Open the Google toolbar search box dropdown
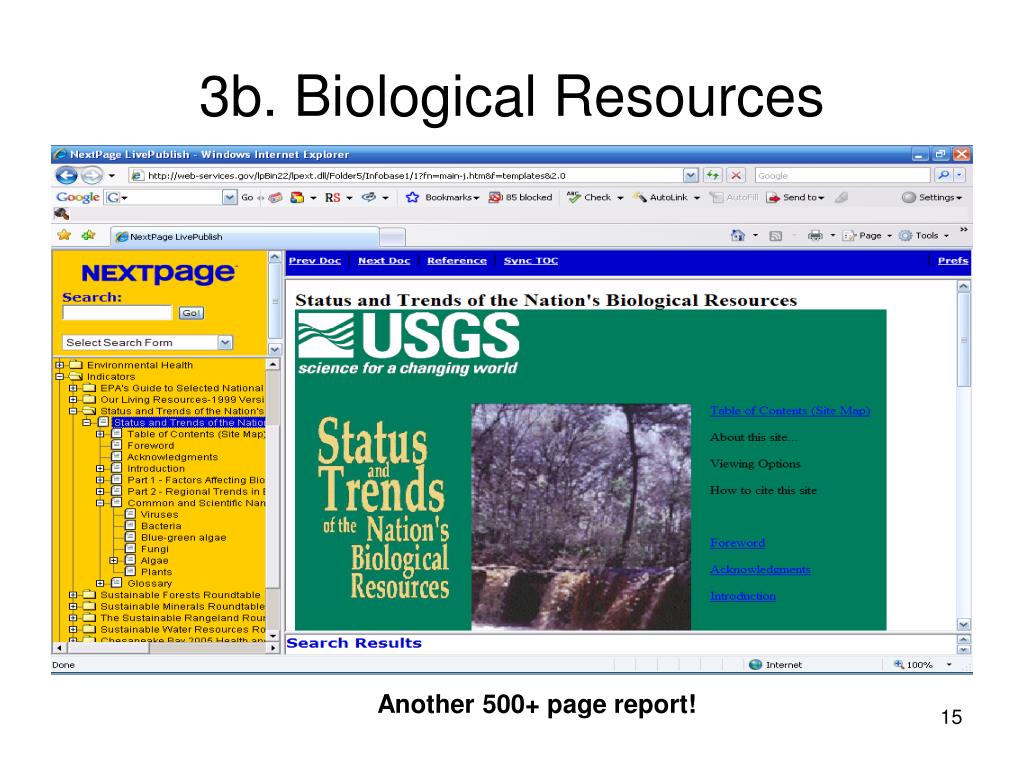 229,197
